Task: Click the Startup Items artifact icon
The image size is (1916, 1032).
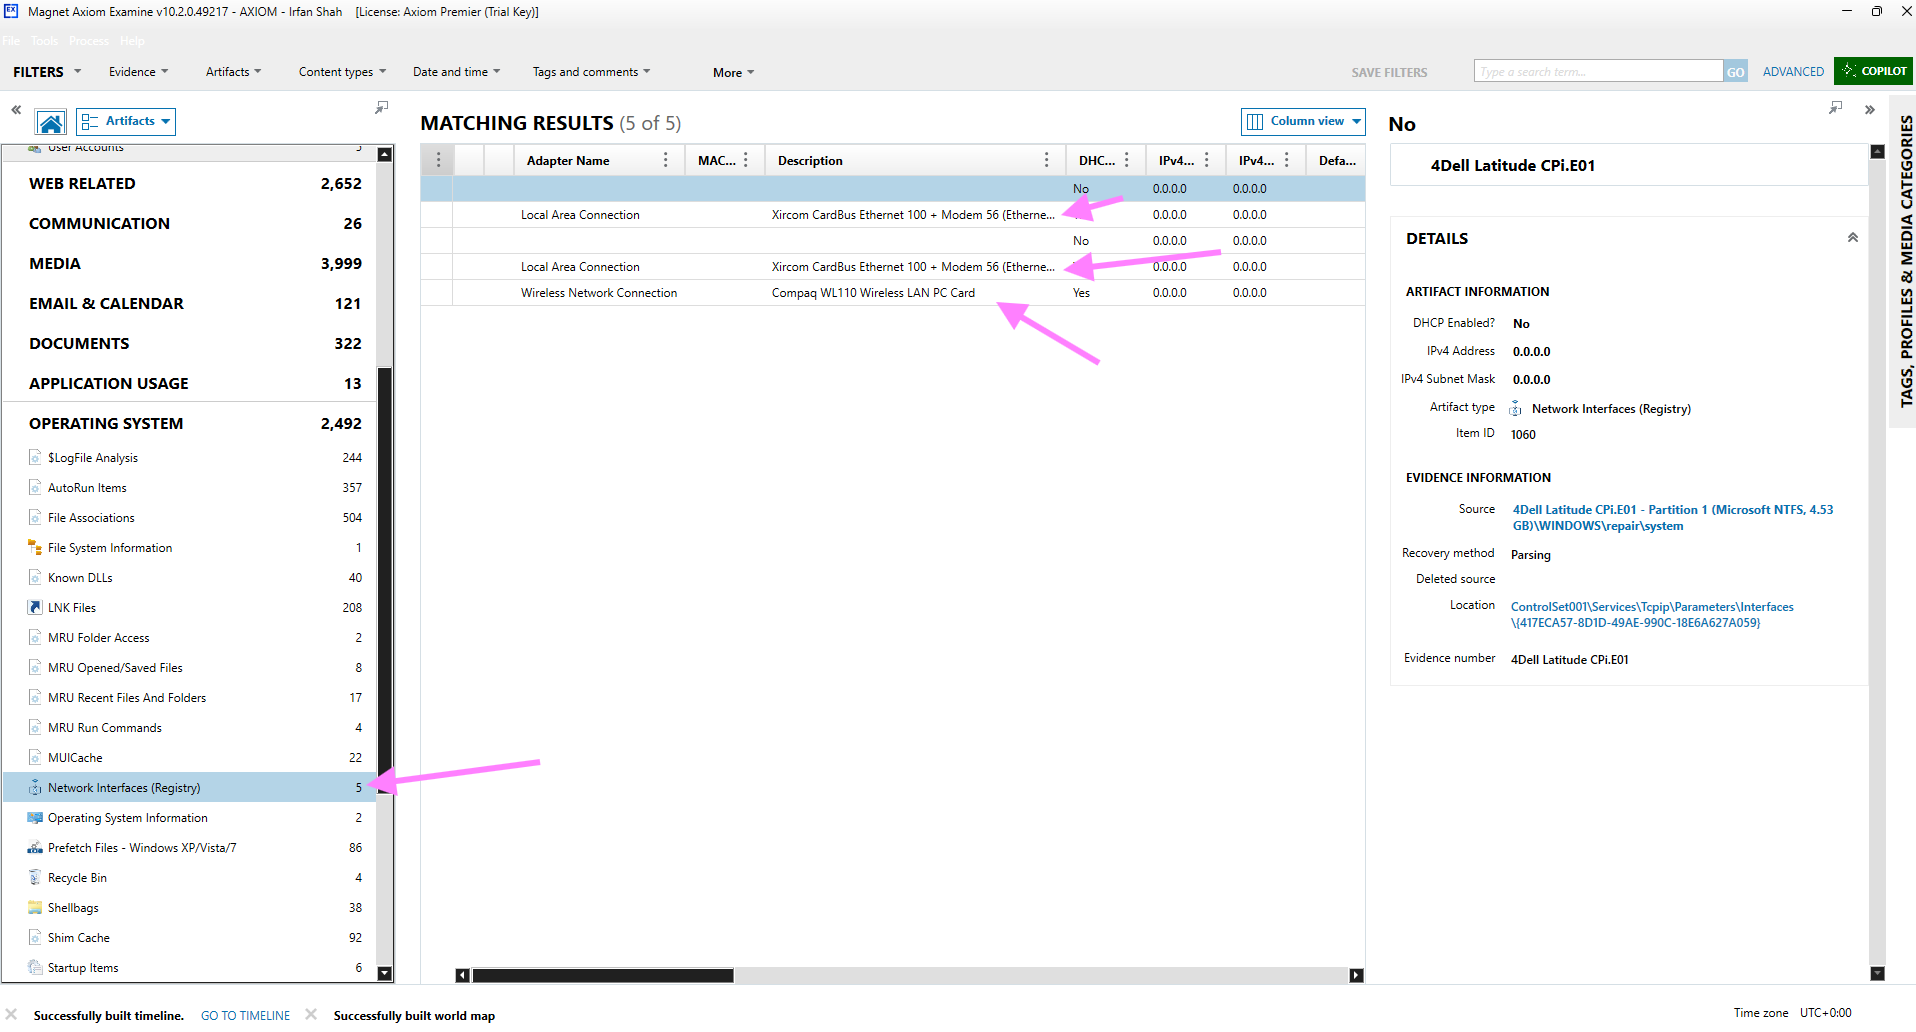Action: coord(35,968)
